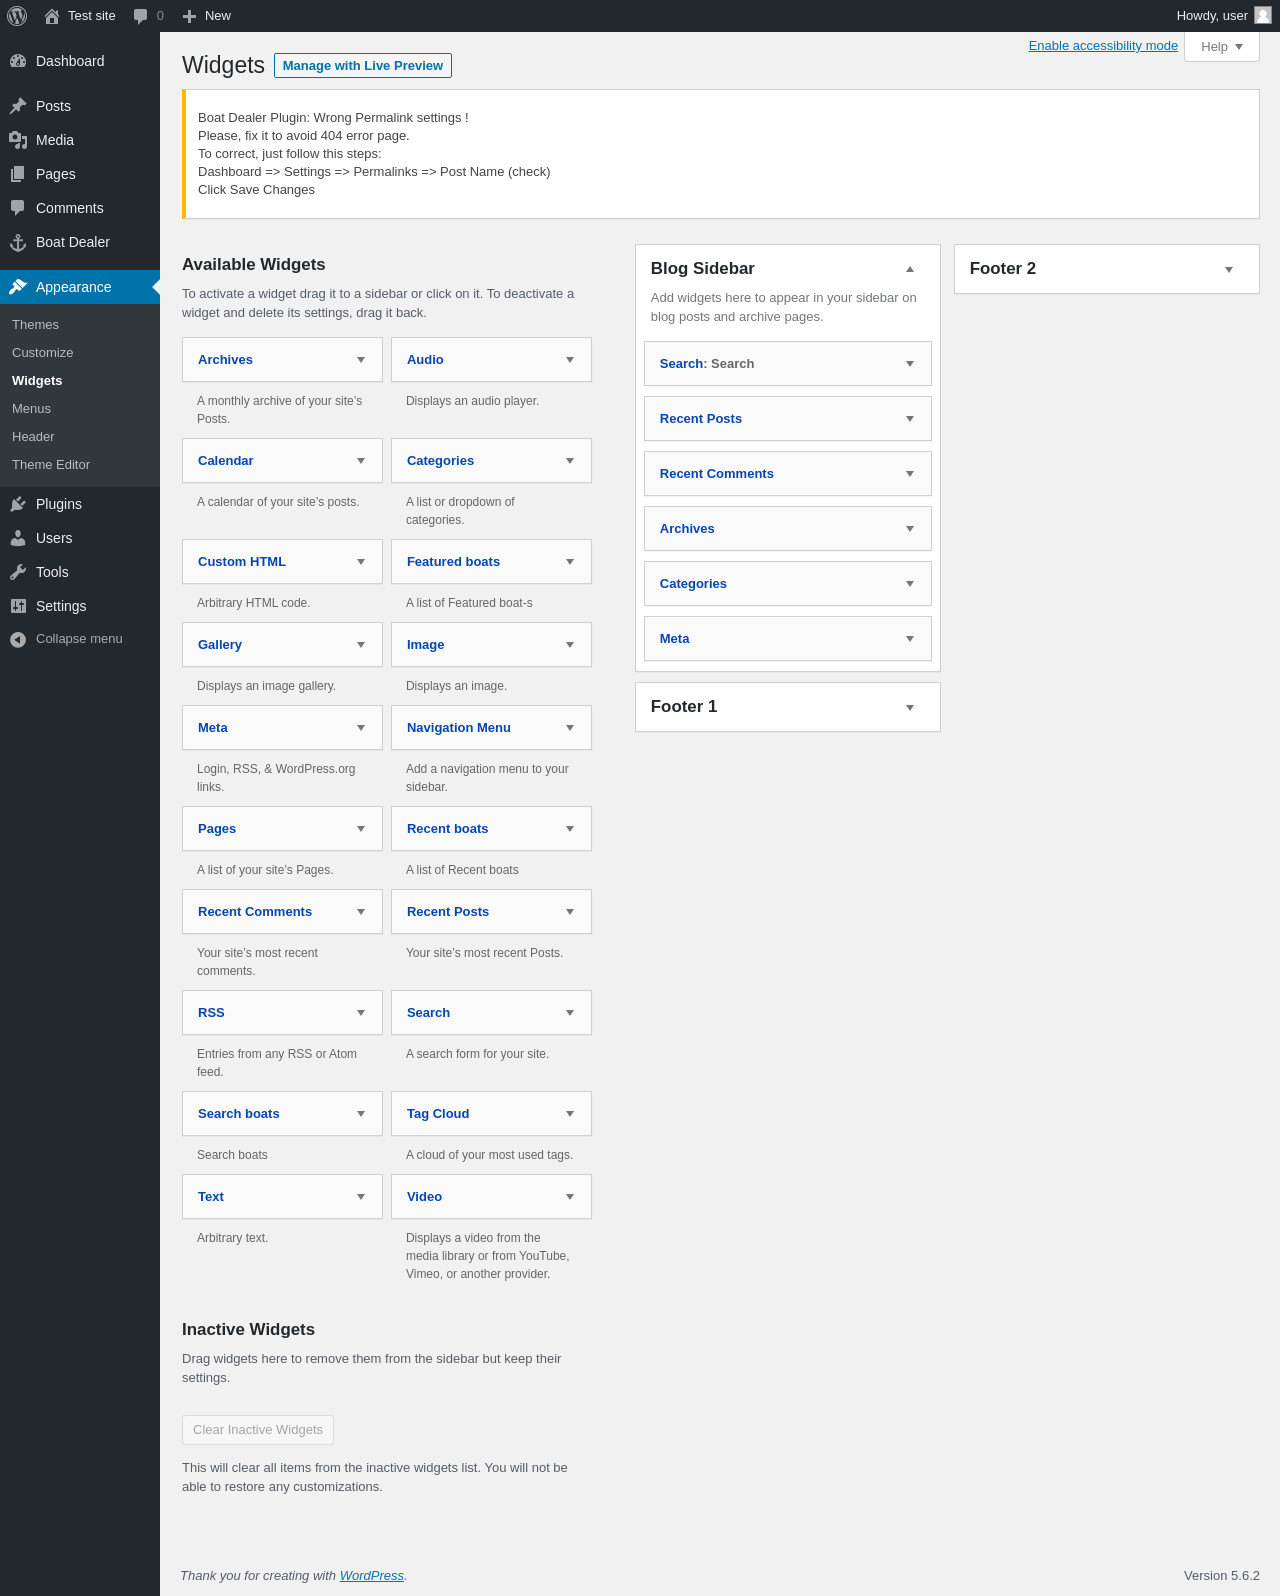Viewport: 1280px width, 1596px height.
Task: Click the Users person icon
Action: point(18,538)
